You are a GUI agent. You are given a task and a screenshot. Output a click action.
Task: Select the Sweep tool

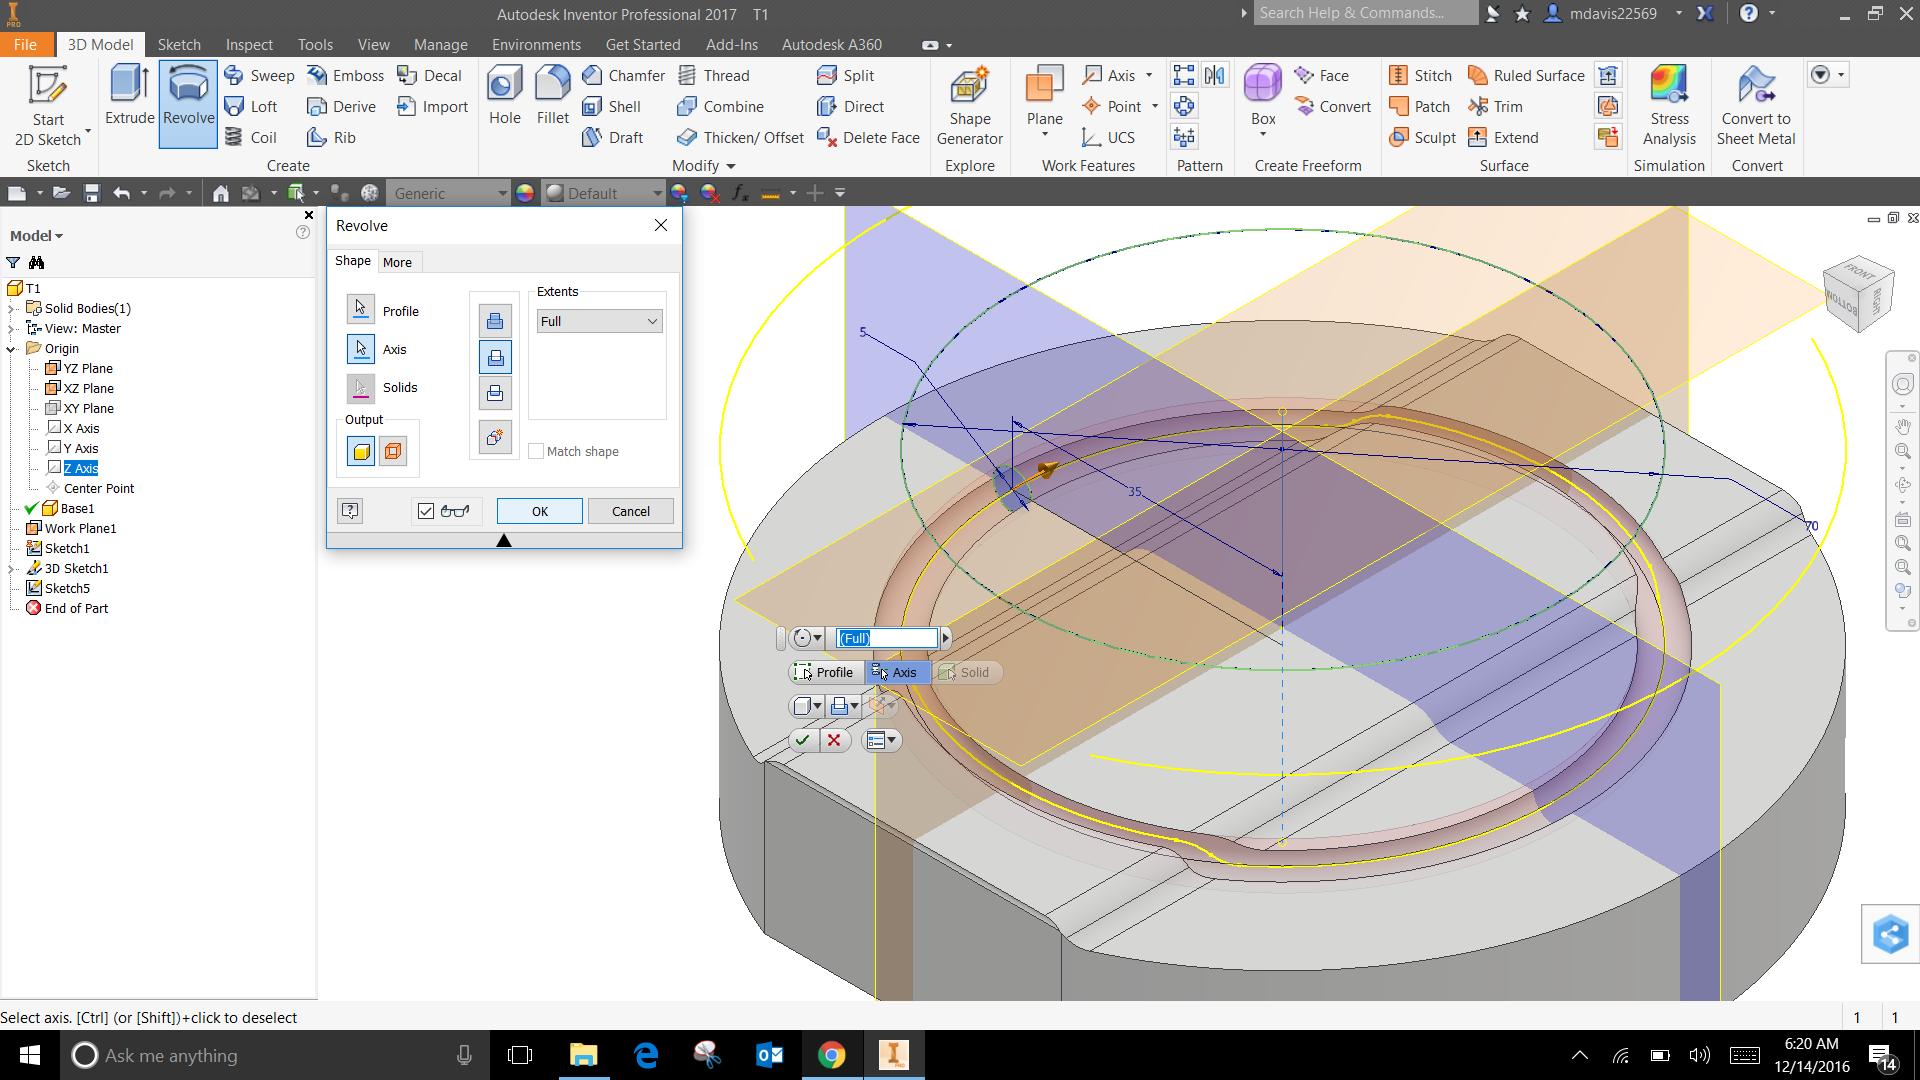click(x=258, y=75)
